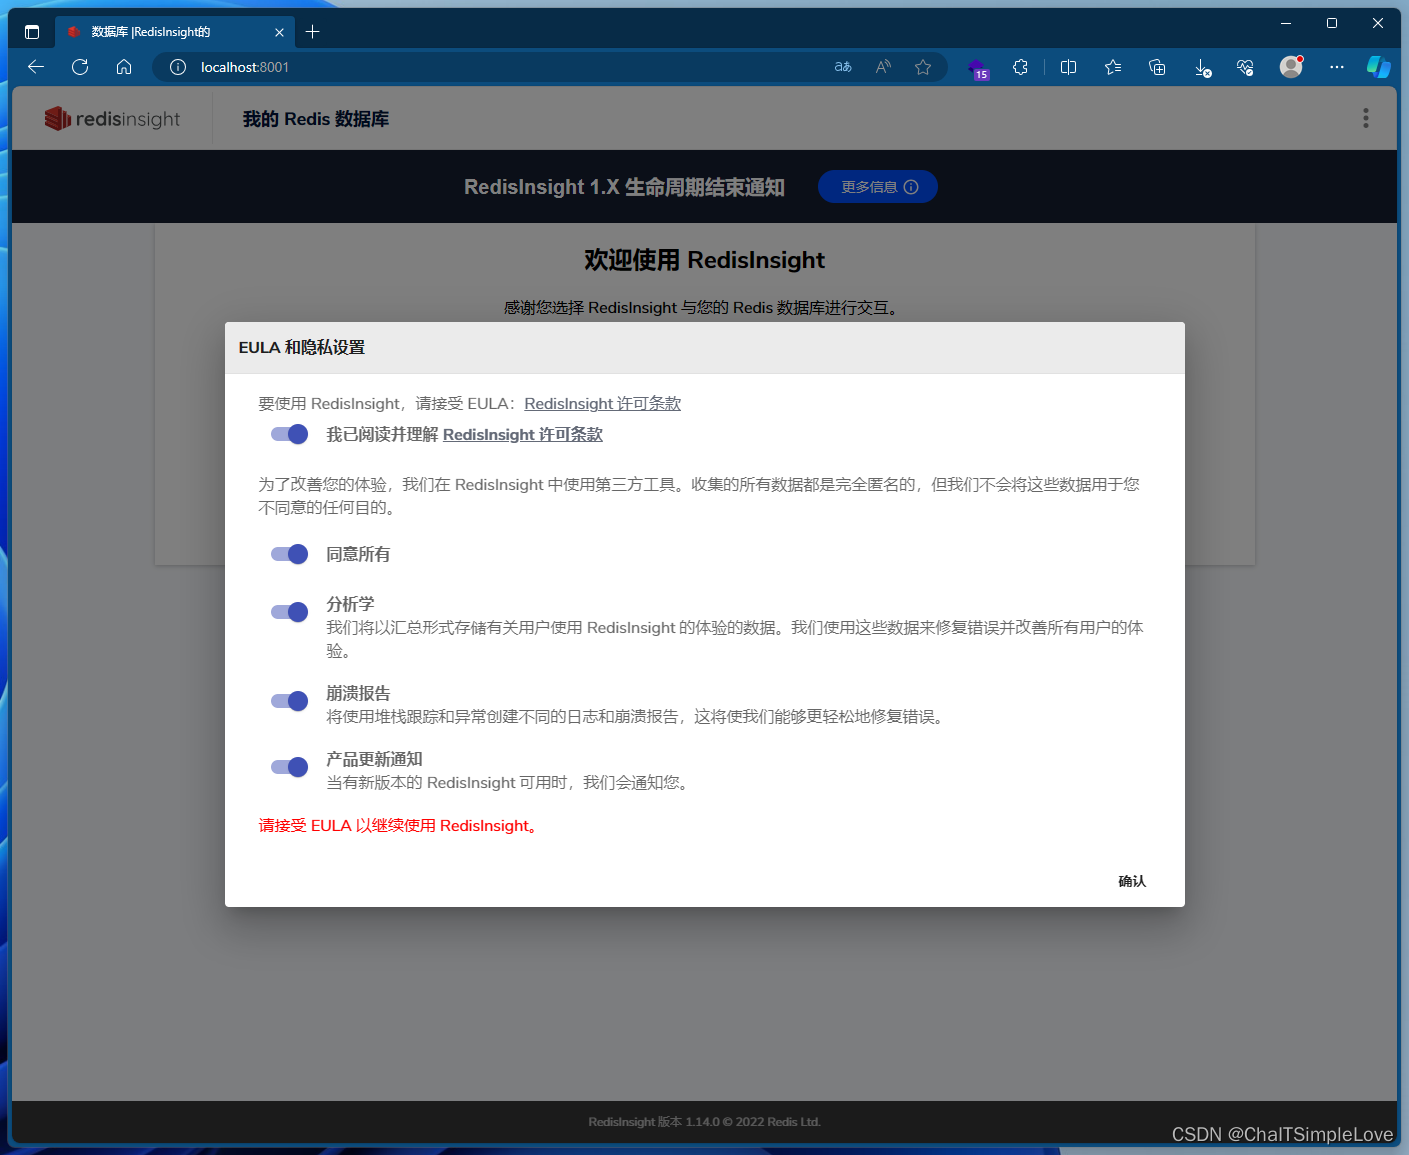
Task: View site information icon in address bar
Action: coord(178,67)
